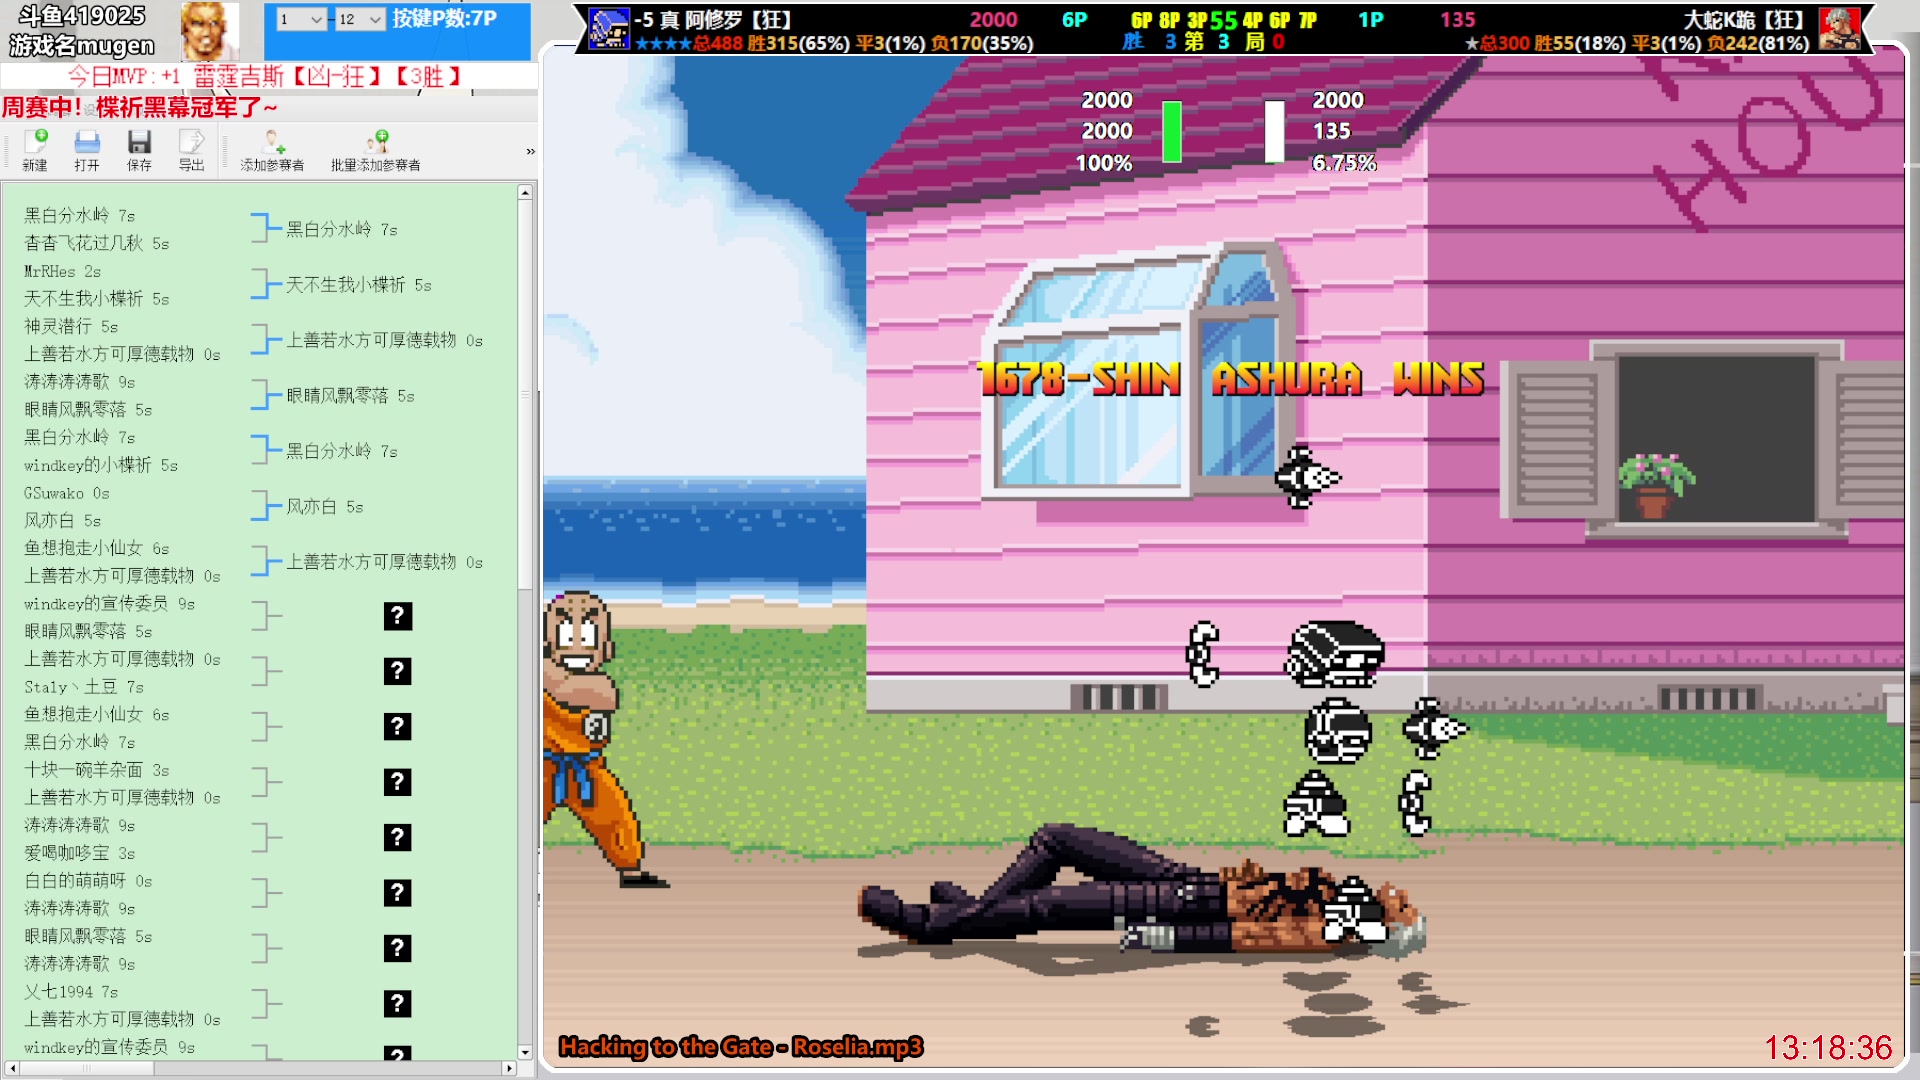1920x1080 pixels.
Task: Click the horizontal scrollbar left arrow
Action: pyautogui.click(x=10, y=1068)
